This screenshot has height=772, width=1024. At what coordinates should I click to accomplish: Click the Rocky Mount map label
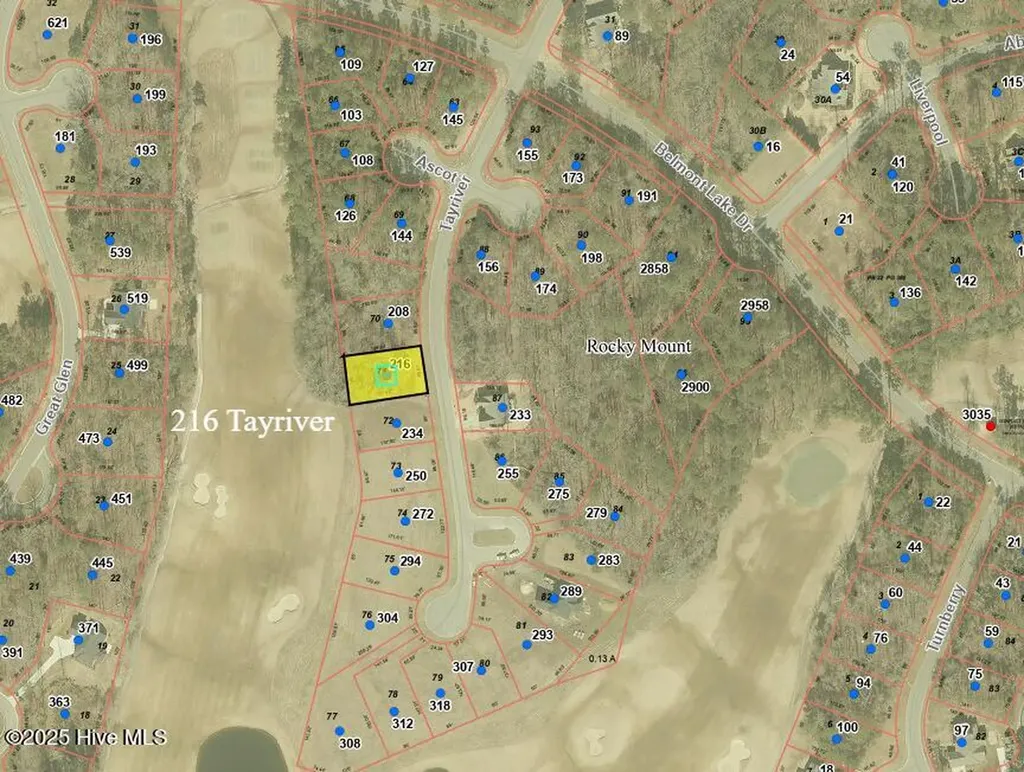[x=638, y=346]
